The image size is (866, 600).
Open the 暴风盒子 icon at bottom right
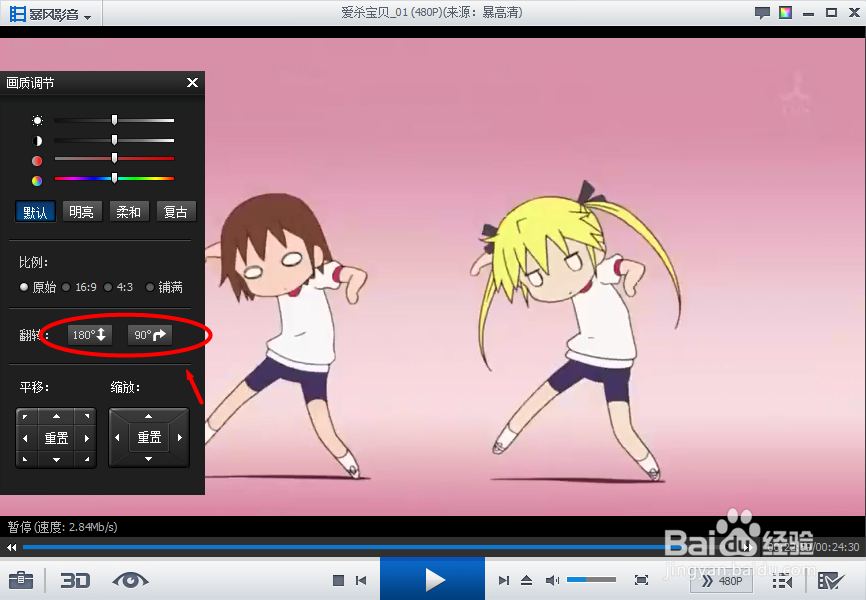point(831,581)
